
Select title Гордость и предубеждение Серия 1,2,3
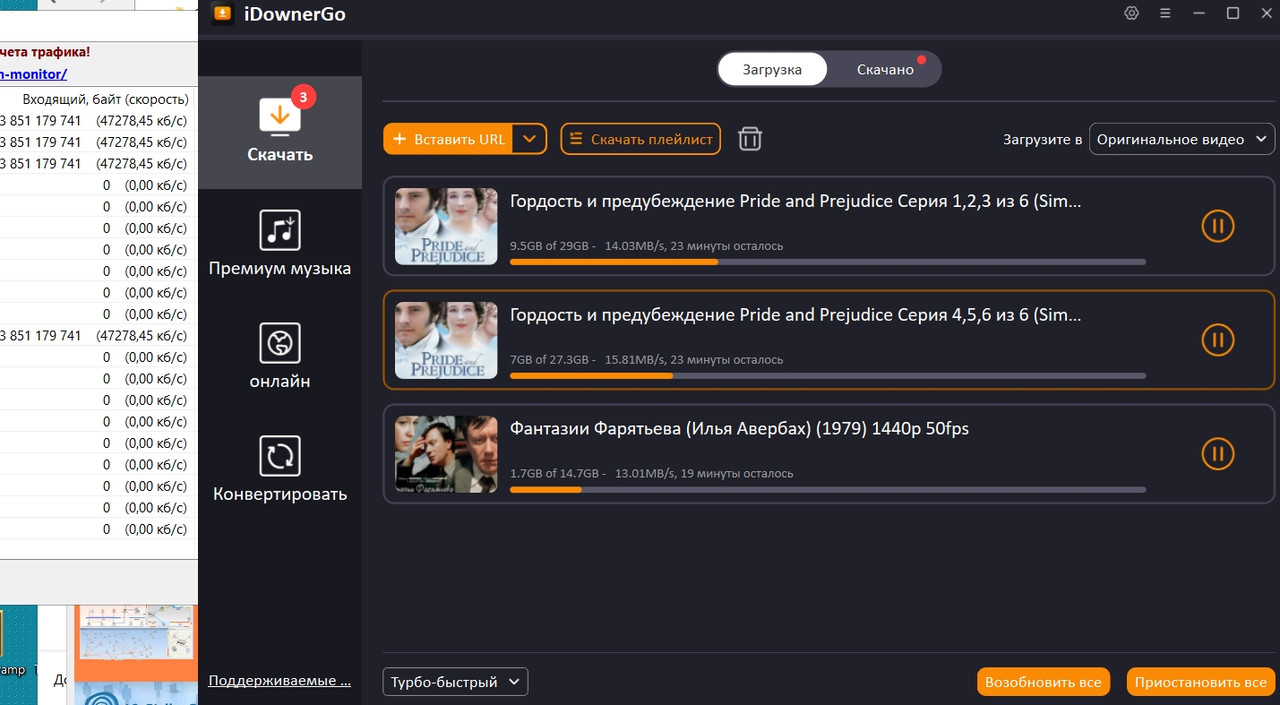pyautogui.click(x=796, y=201)
